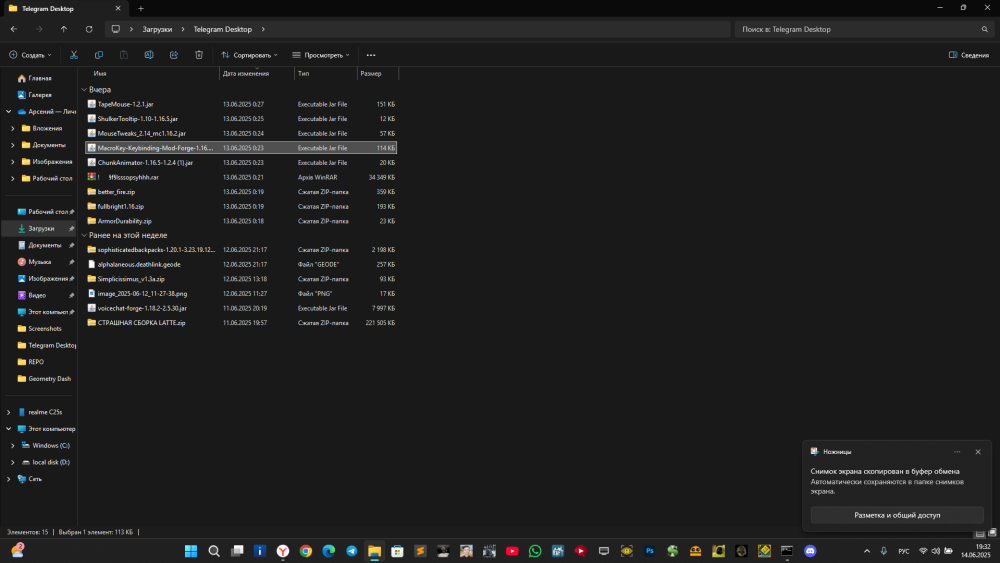Open Discord from taskbar
Screen dimensions: 1000x563
pos(810,551)
